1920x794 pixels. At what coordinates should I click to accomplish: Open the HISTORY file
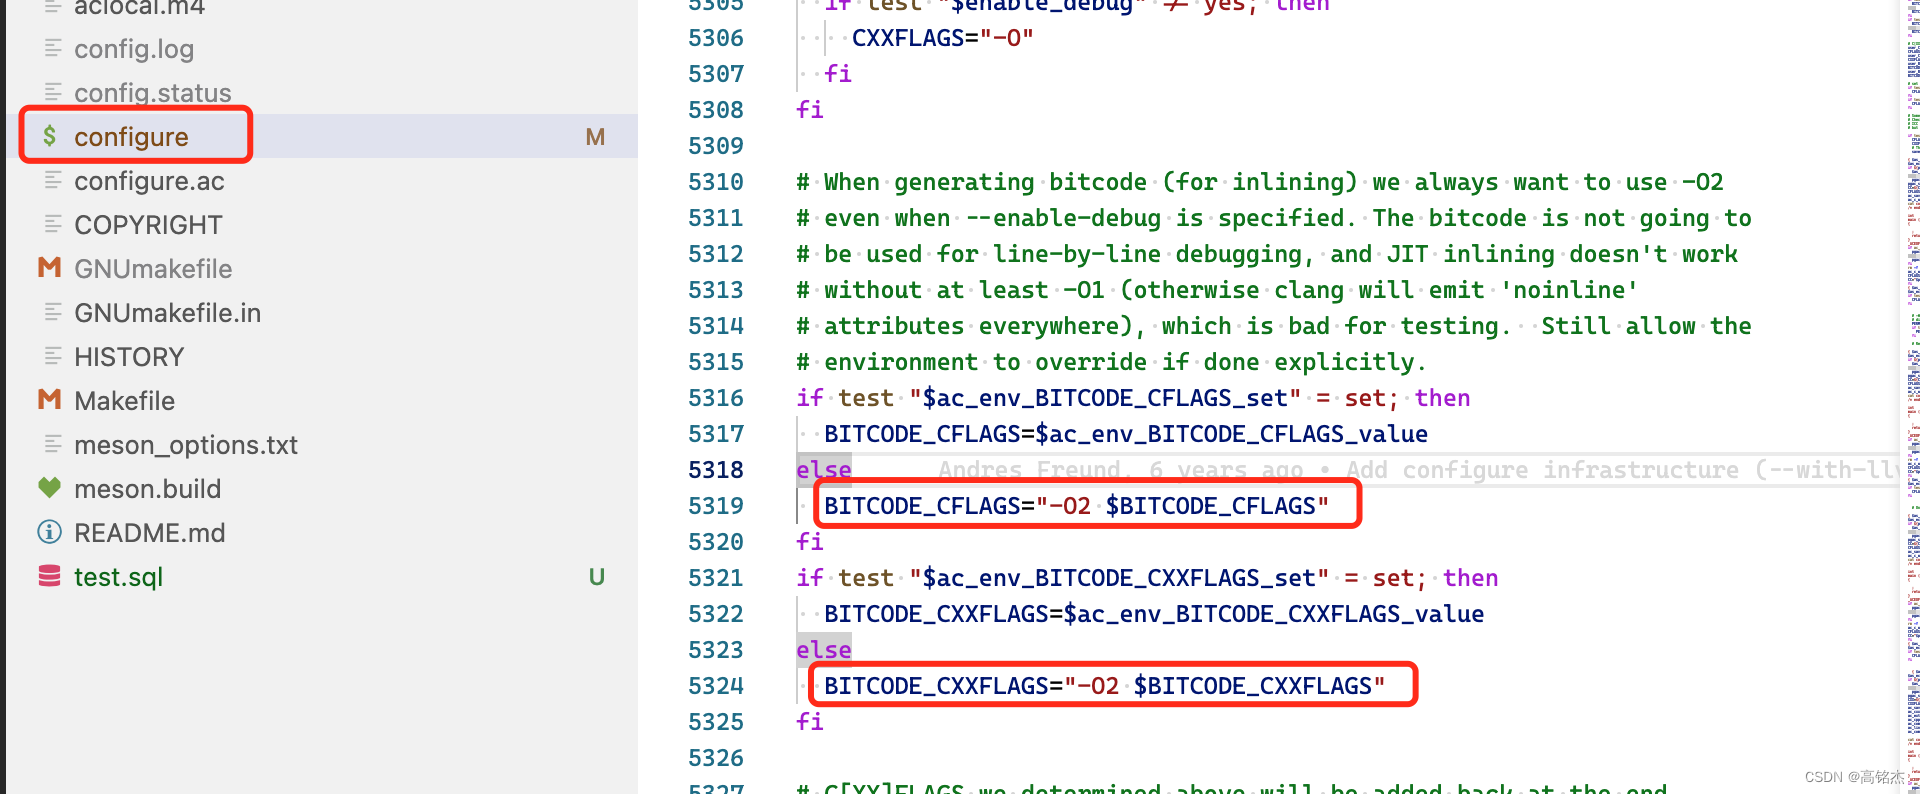pos(129,357)
